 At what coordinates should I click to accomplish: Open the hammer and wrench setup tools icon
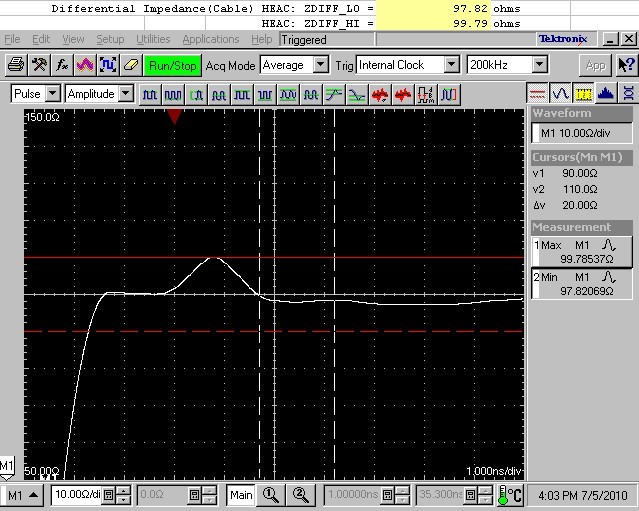pyautogui.click(x=39, y=65)
